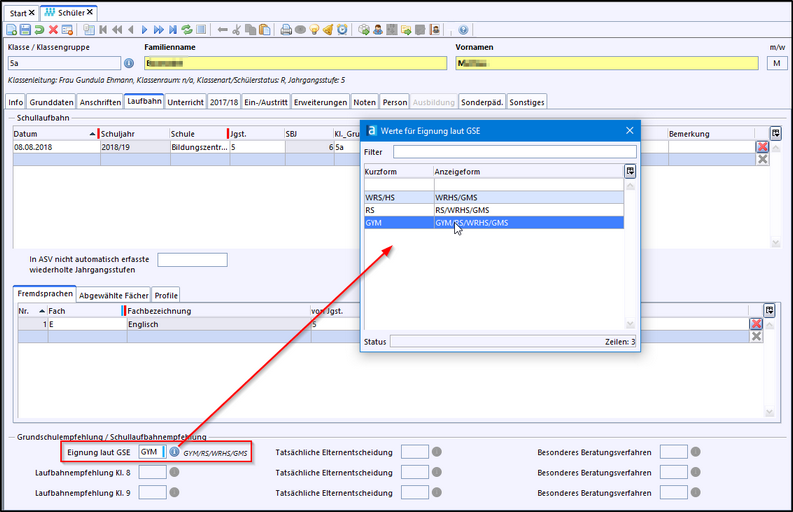
Task: Close the Schüler tab
Action: pos(92,12)
